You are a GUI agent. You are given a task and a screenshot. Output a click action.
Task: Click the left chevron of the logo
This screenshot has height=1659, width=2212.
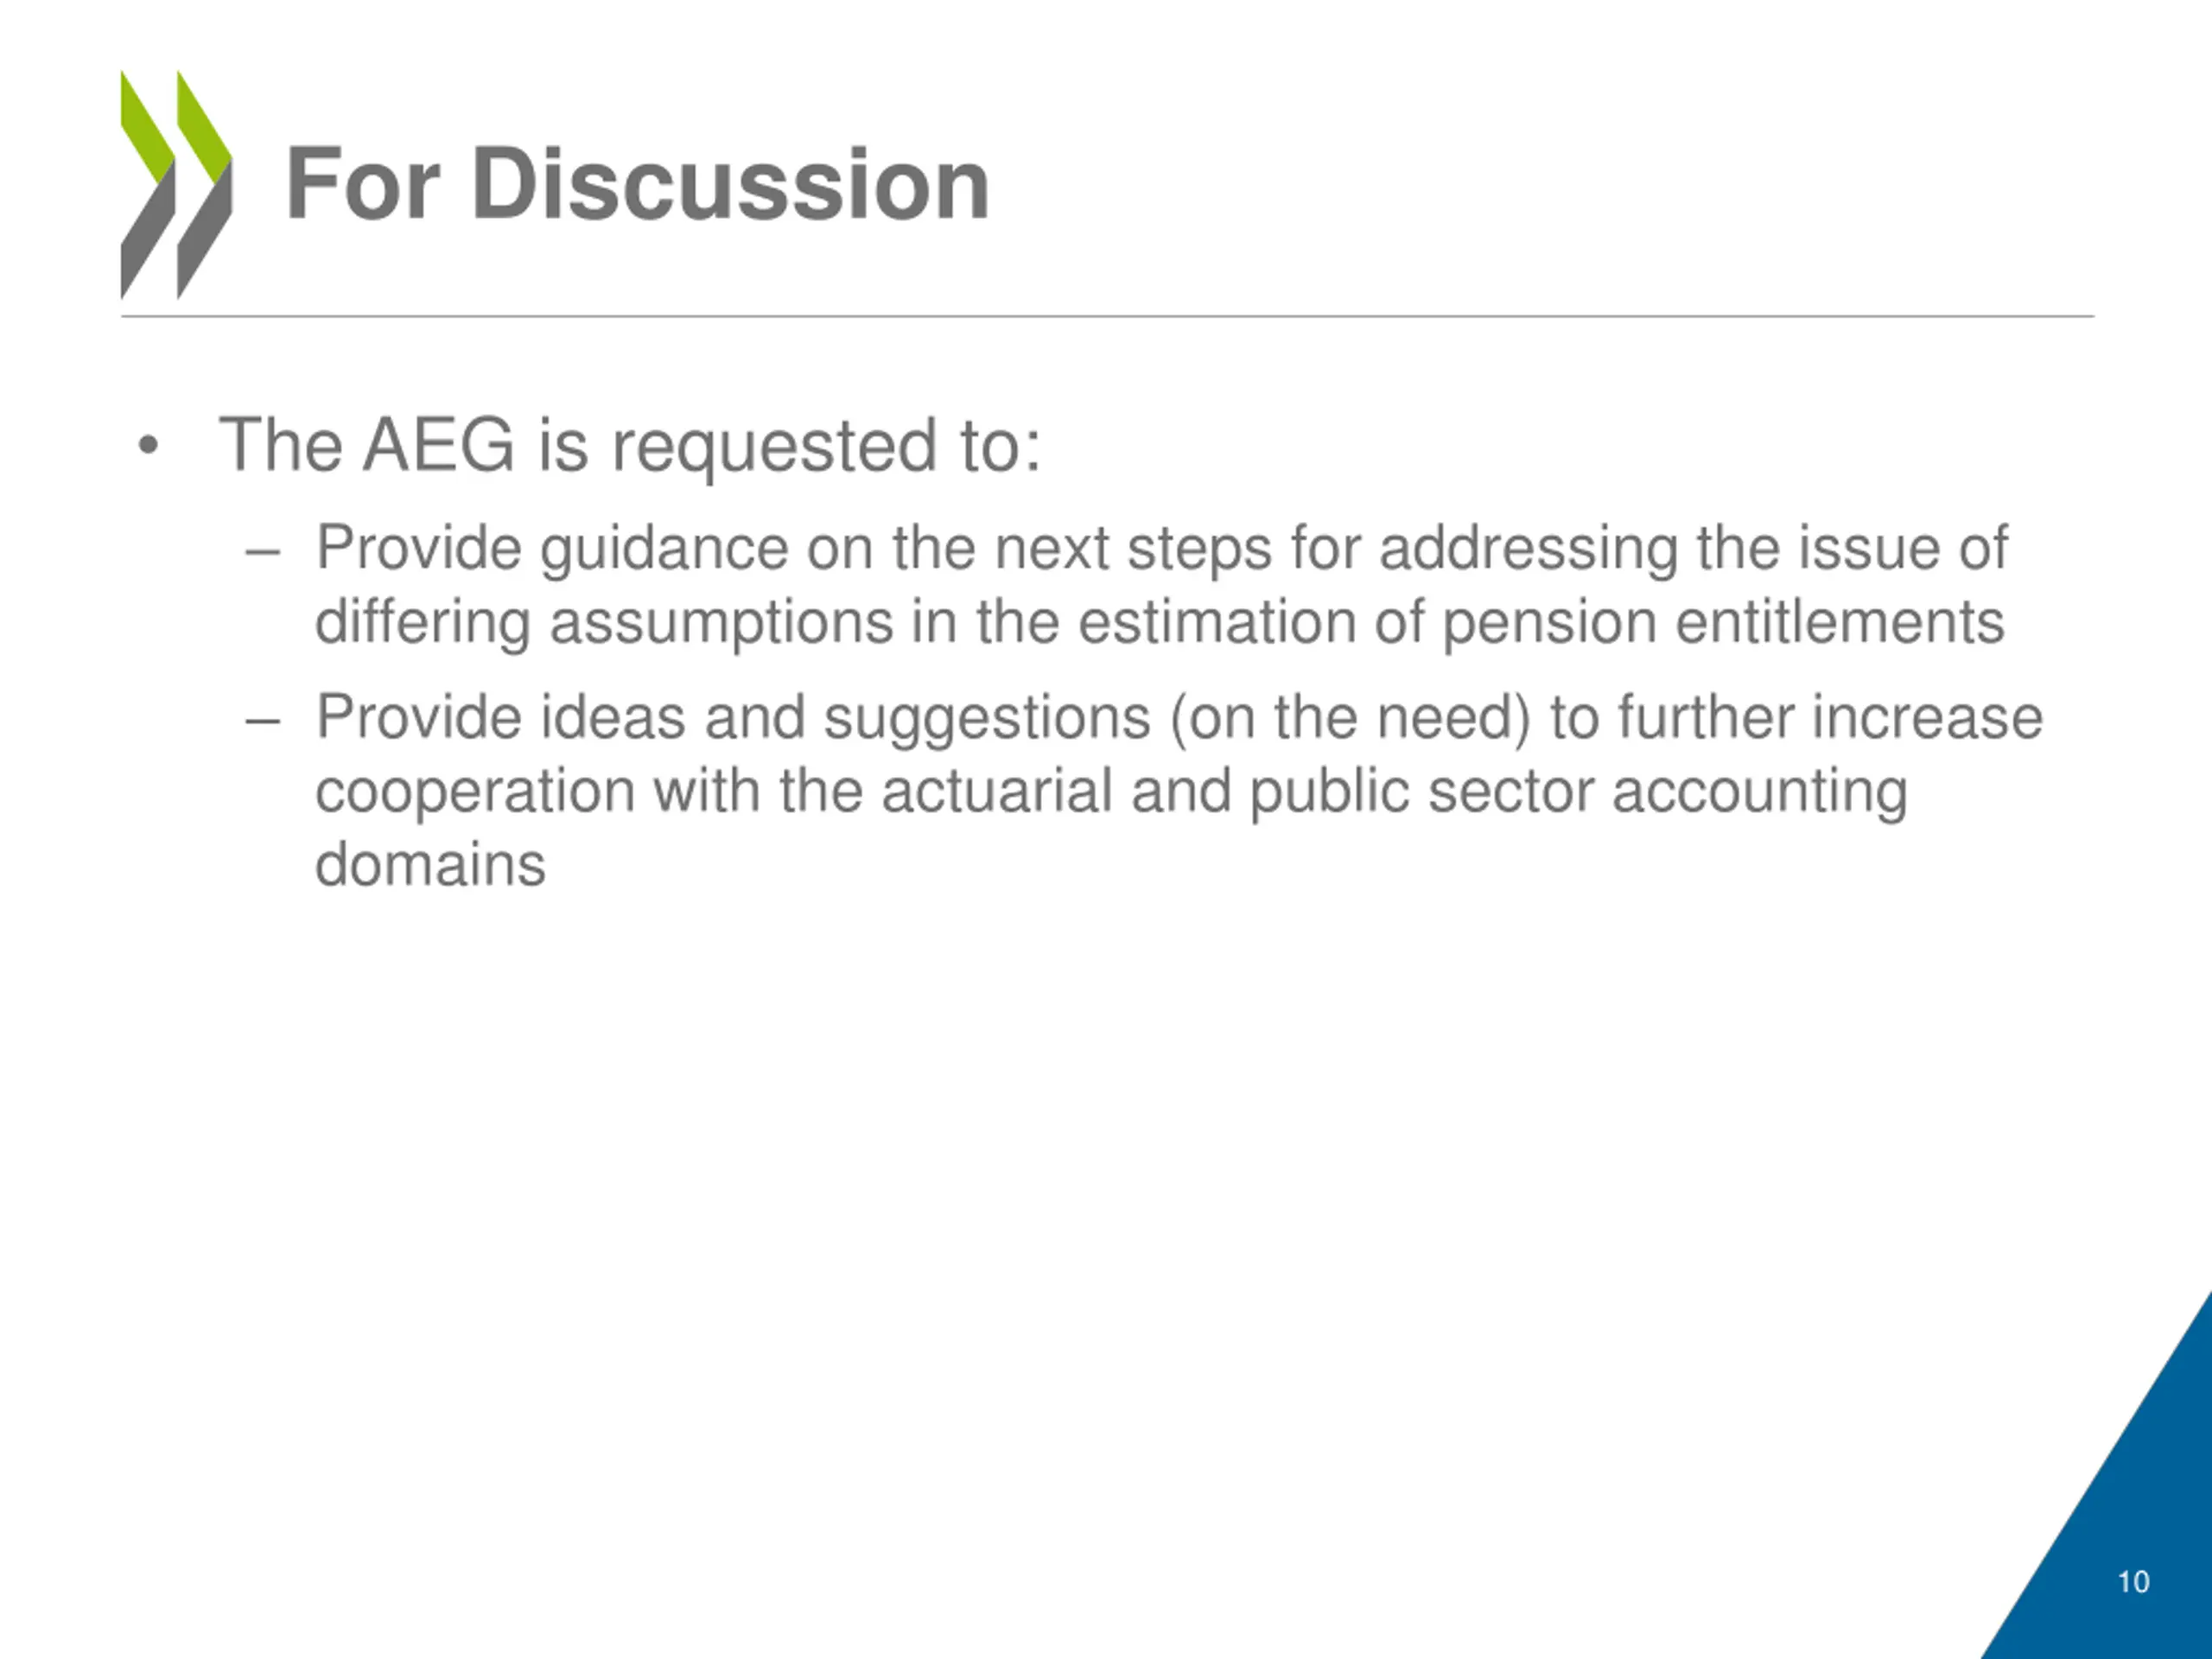(148, 185)
